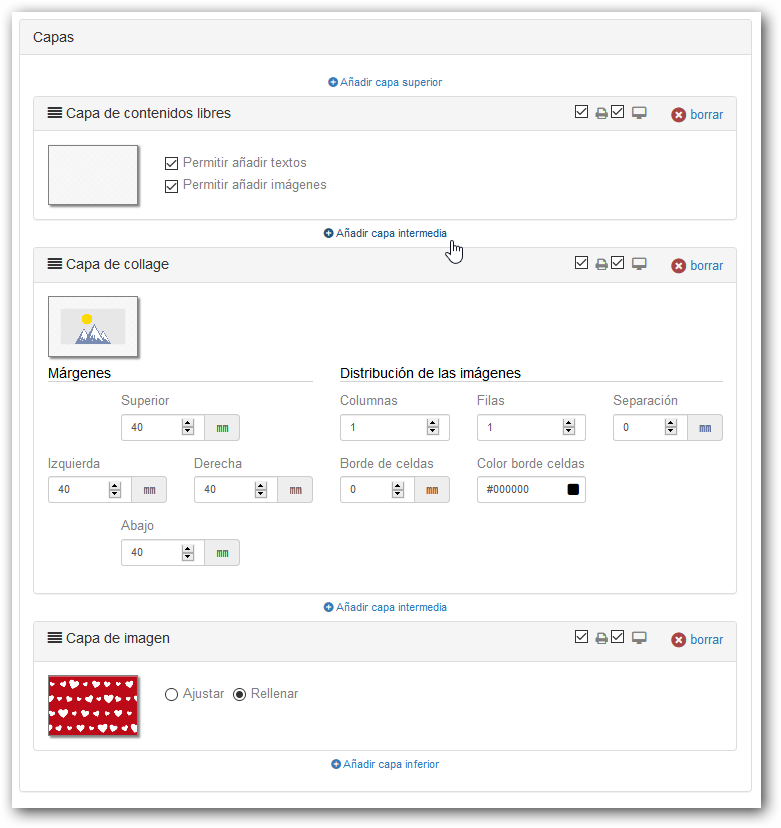Viewport: 781px width, 828px height.
Task: Click the Borde de celdas spinner arrows
Action: point(398,490)
